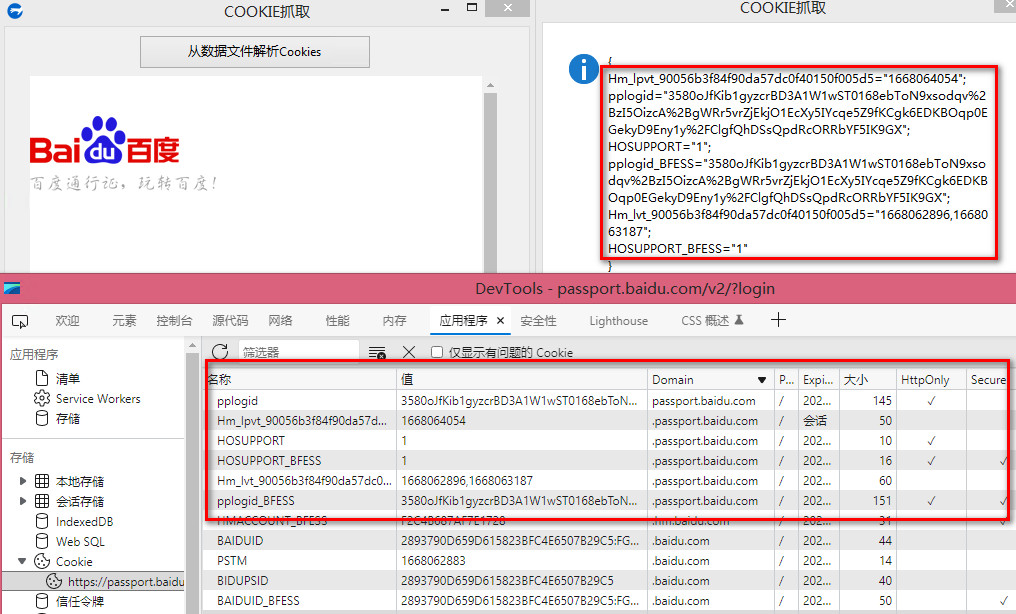This screenshot has height=614, width=1016.
Task: Switch to the 内存 tab
Action: point(395,321)
